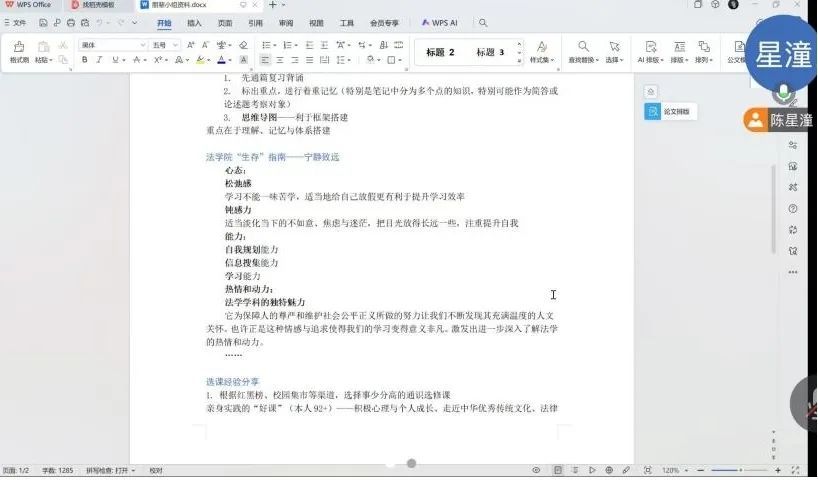This screenshot has width=818, height=486.
Task: Align text left in the paragraph group
Action: coord(266,60)
